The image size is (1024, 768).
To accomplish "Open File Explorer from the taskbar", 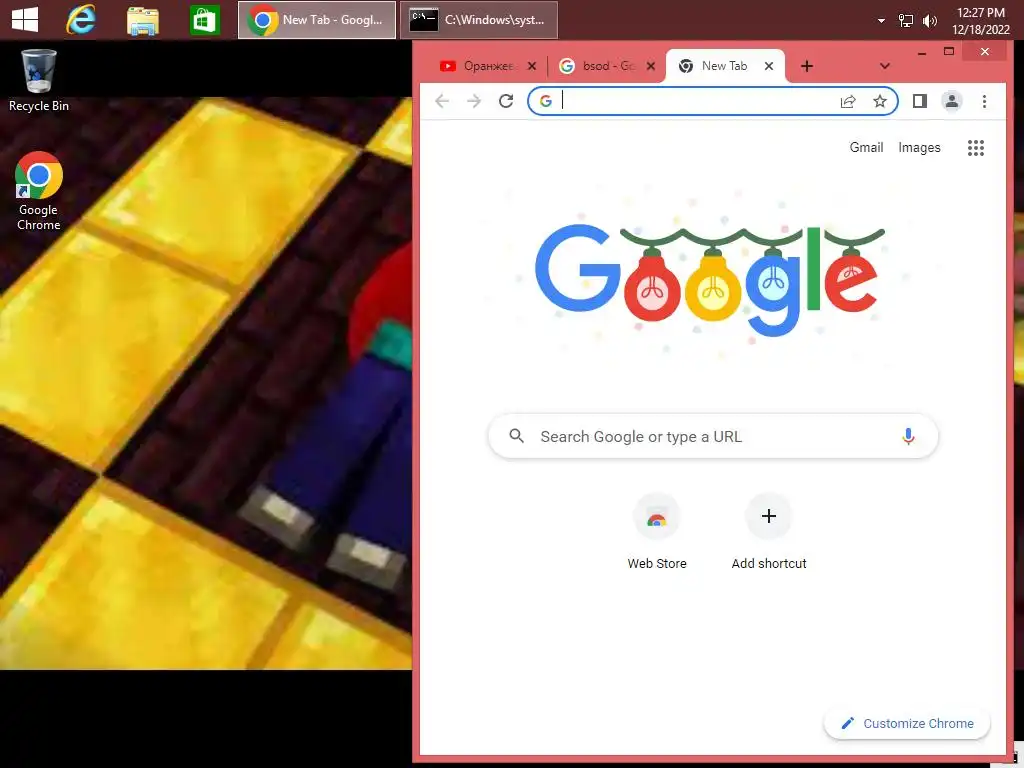I will pyautogui.click(x=142, y=21).
